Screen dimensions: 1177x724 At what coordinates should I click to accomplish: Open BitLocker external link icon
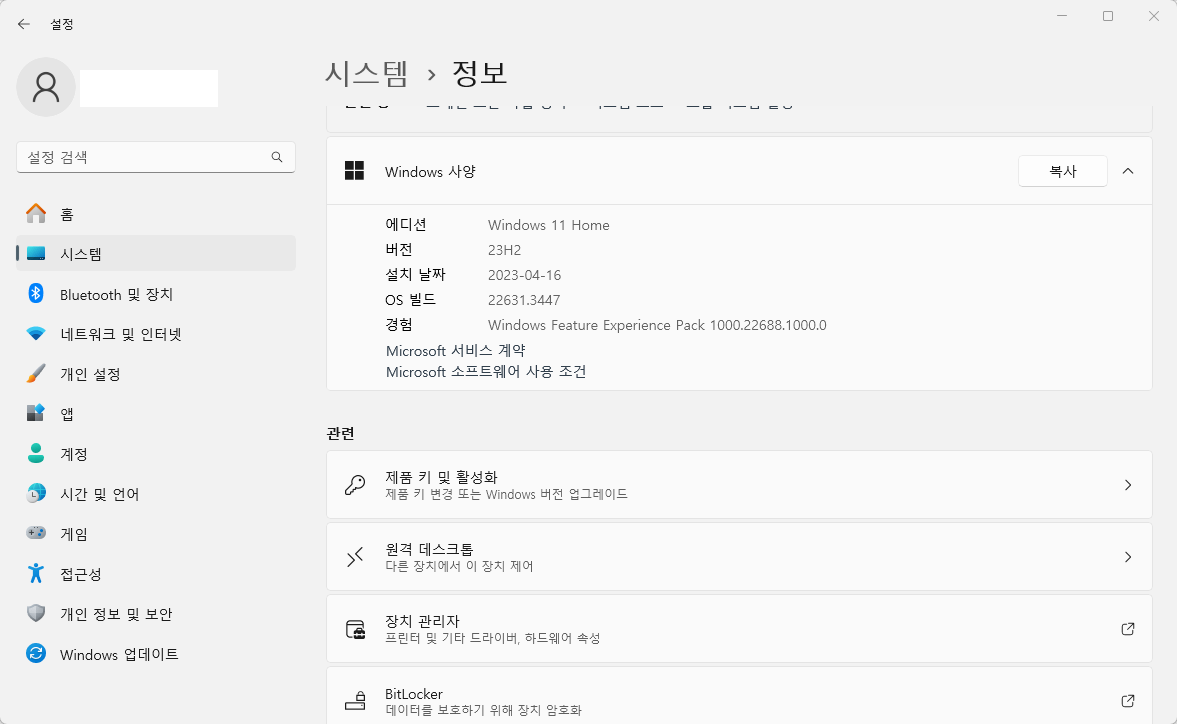1127,701
